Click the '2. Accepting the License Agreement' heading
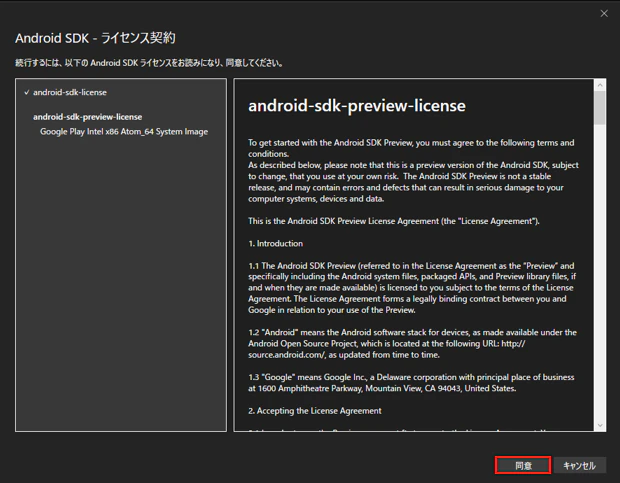This screenshot has width=620, height=483. point(315,411)
